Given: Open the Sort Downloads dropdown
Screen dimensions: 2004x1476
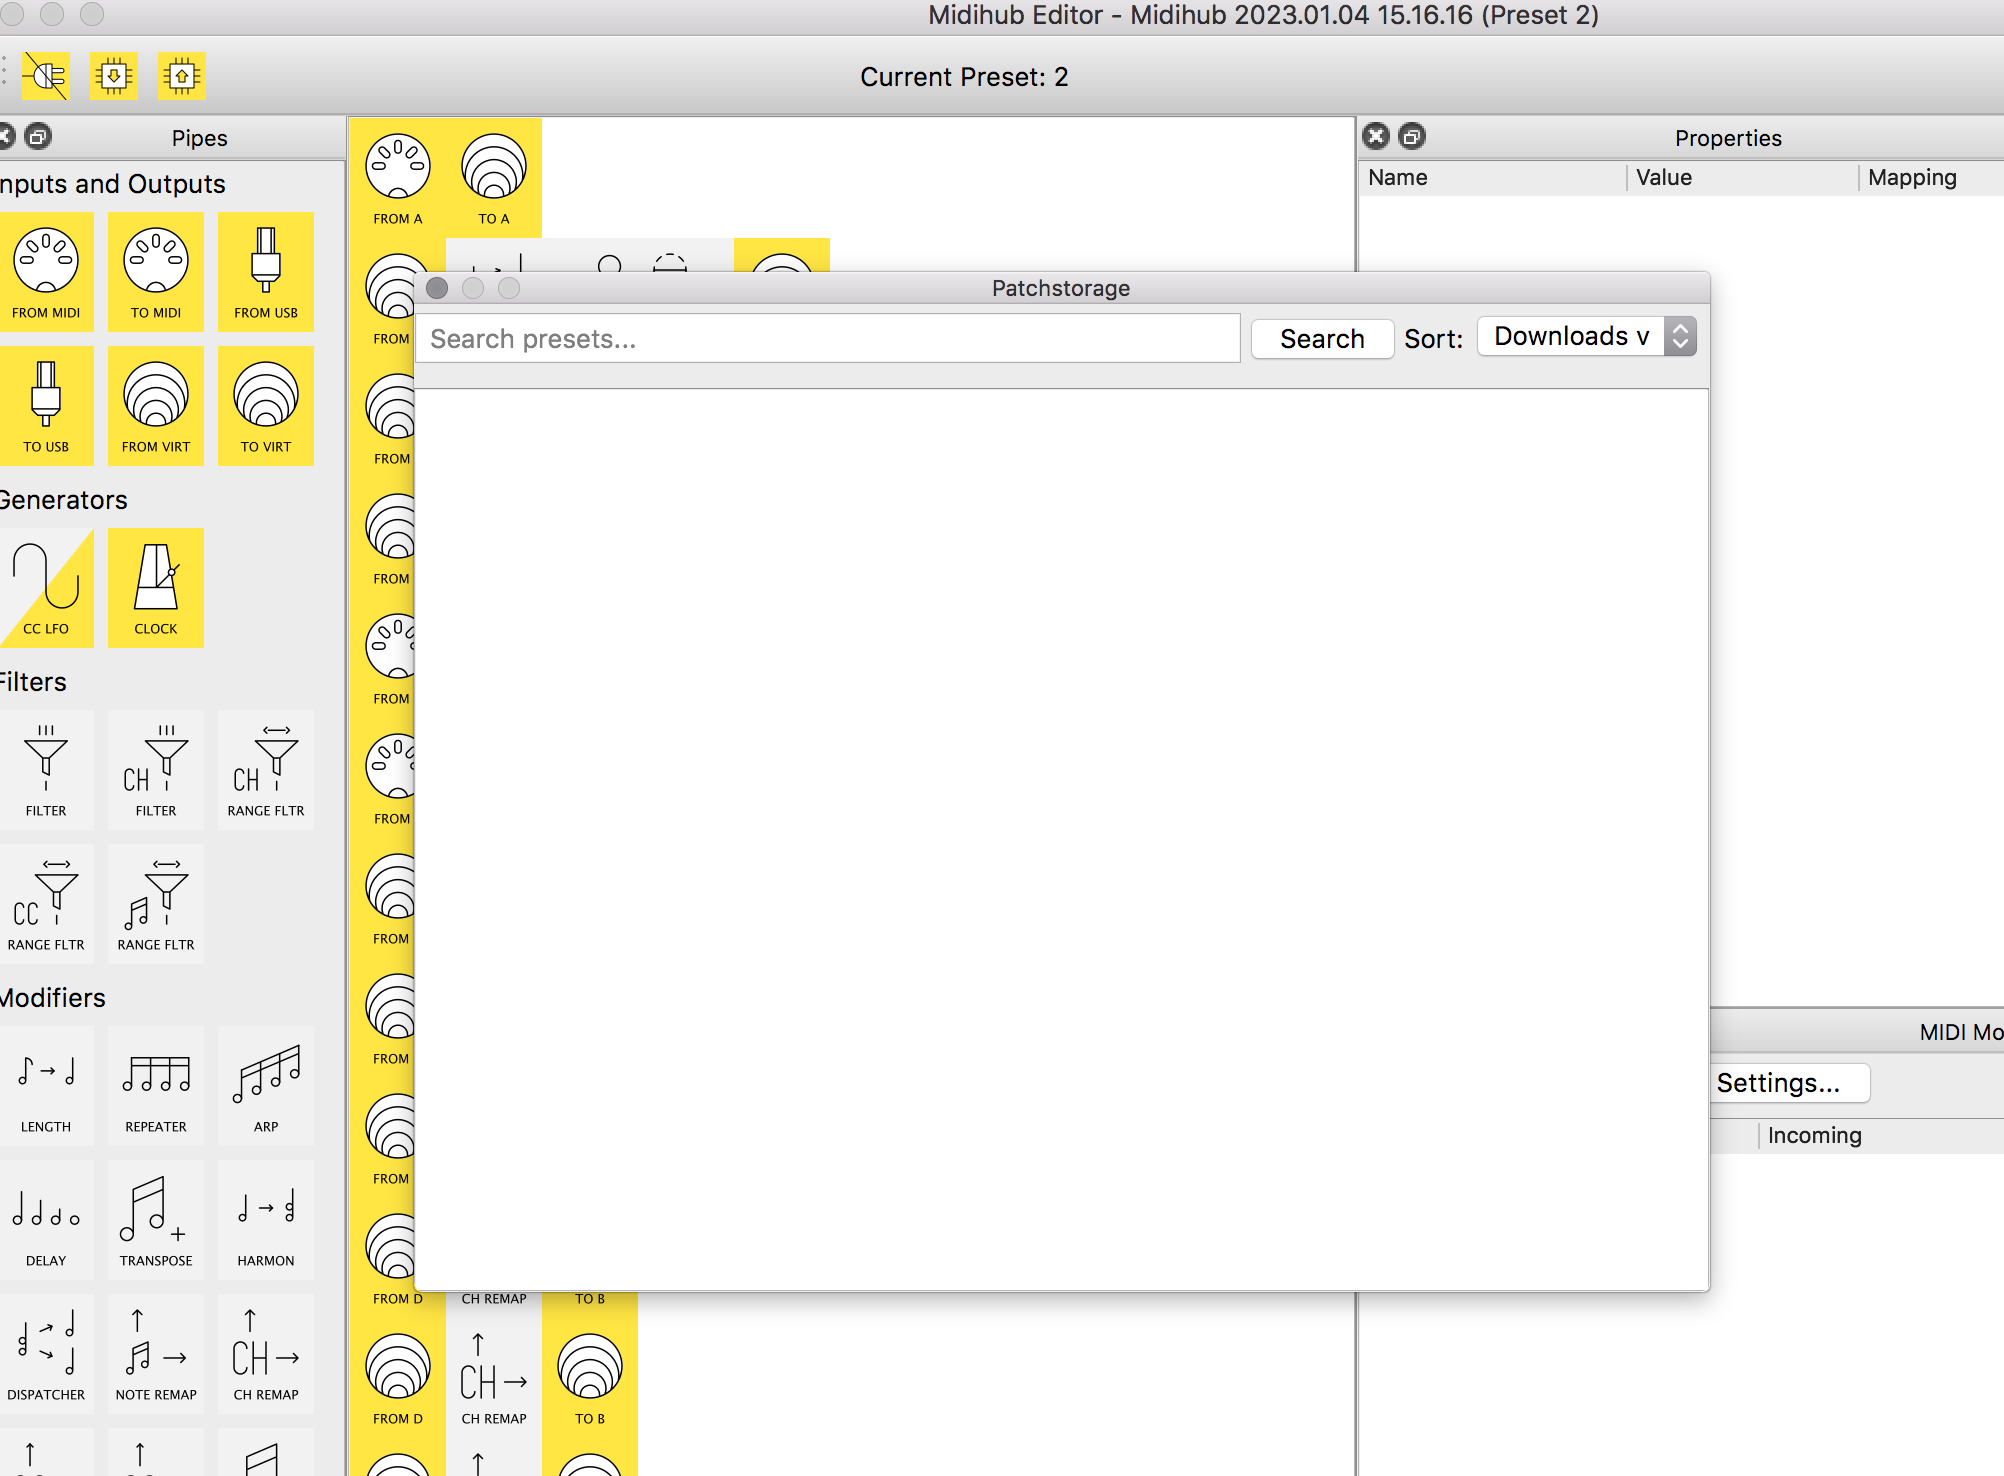Looking at the screenshot, I should coord(1586,337).
